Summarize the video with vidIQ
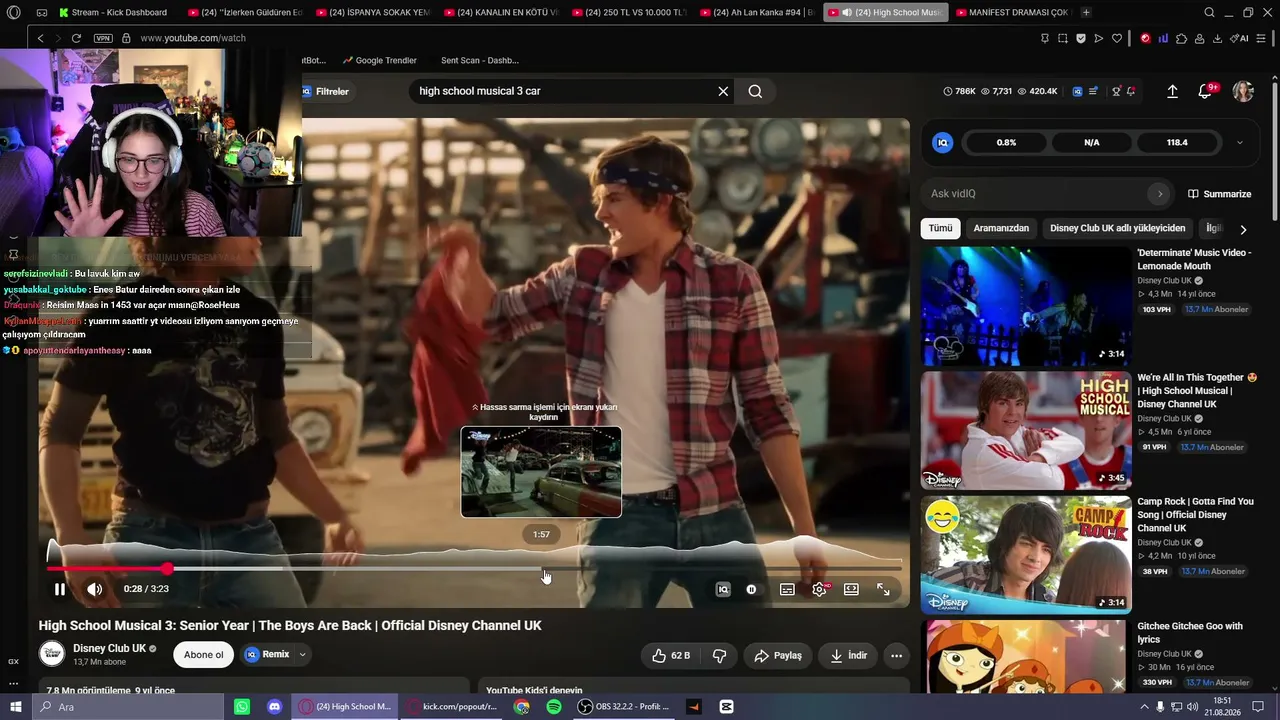Viewport: 1280px width, 720px height. [x=1220, y=194]
